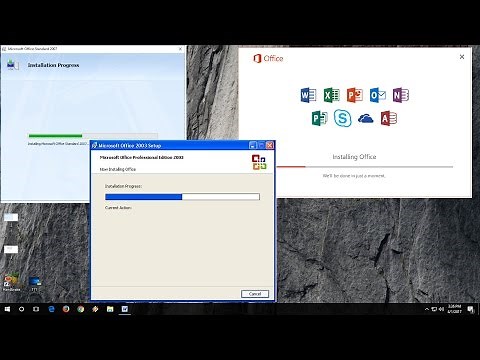Click the 'Installation Progress' heading in 2007 window
This screenshot has width=480, height=360.
click(x=53, y=65)
